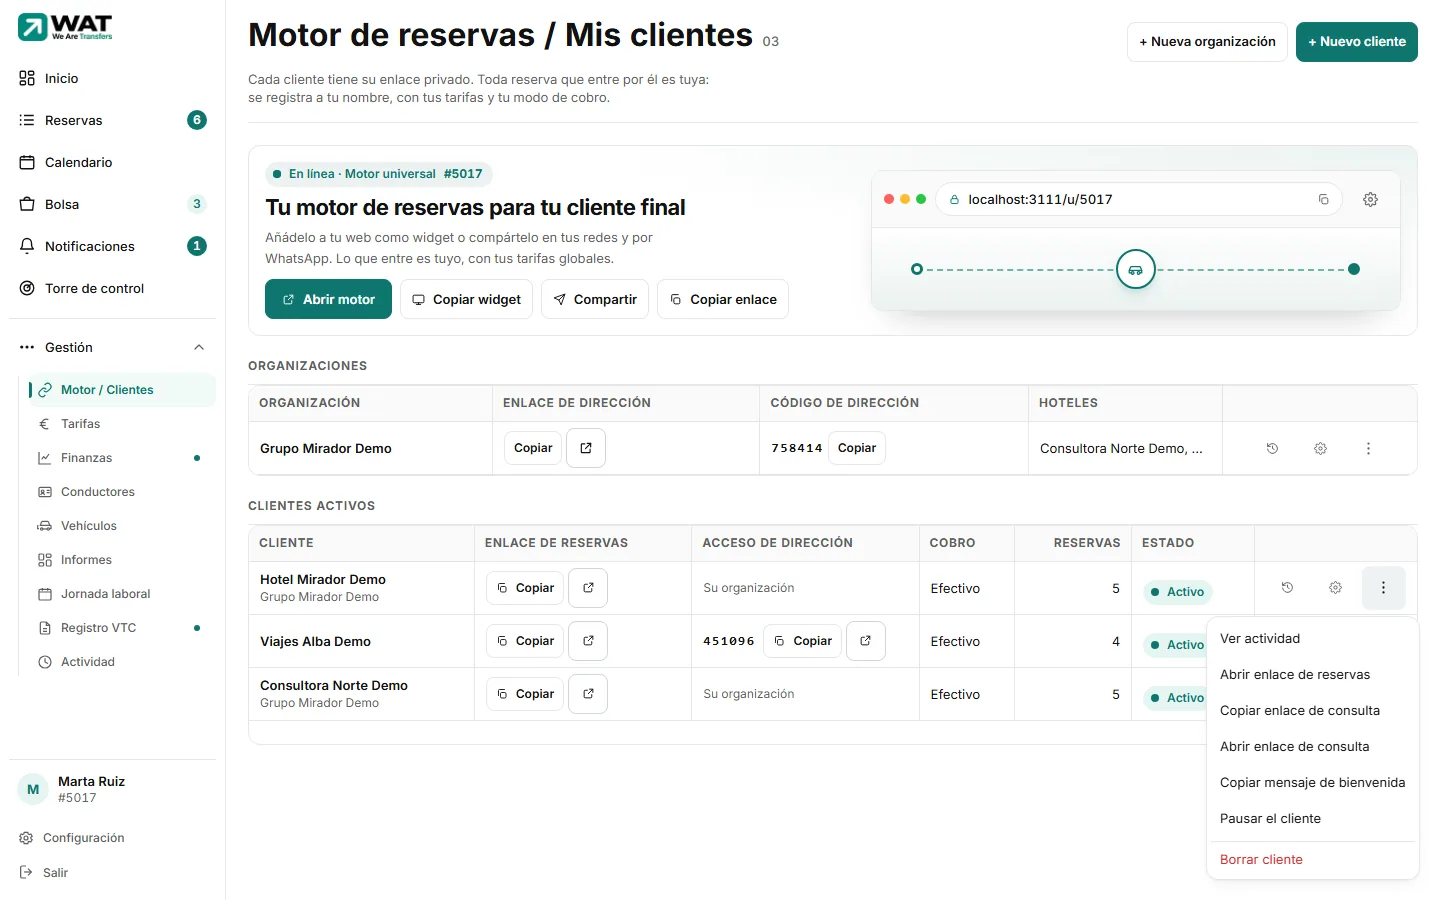Select Copiar mensaje de bienvenida menu item
Viewport: 1440px width, 900px height.
tap(1313, 783)
